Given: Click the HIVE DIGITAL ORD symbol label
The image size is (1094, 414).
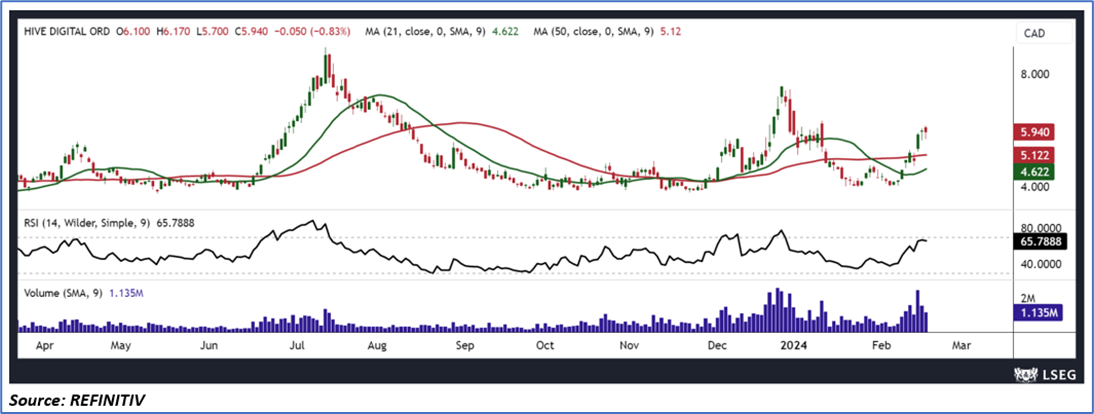Looking at the screenshot, I should 66,31.
